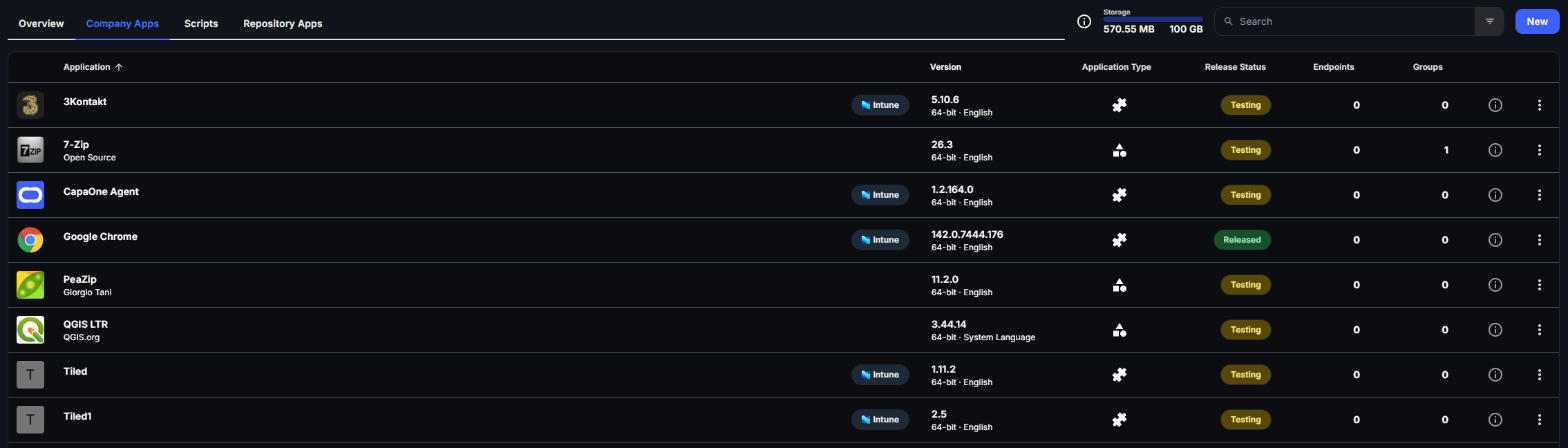This screenshot has width=1568, height=448.
Task: Open the Overview tab
Action: 41,23
